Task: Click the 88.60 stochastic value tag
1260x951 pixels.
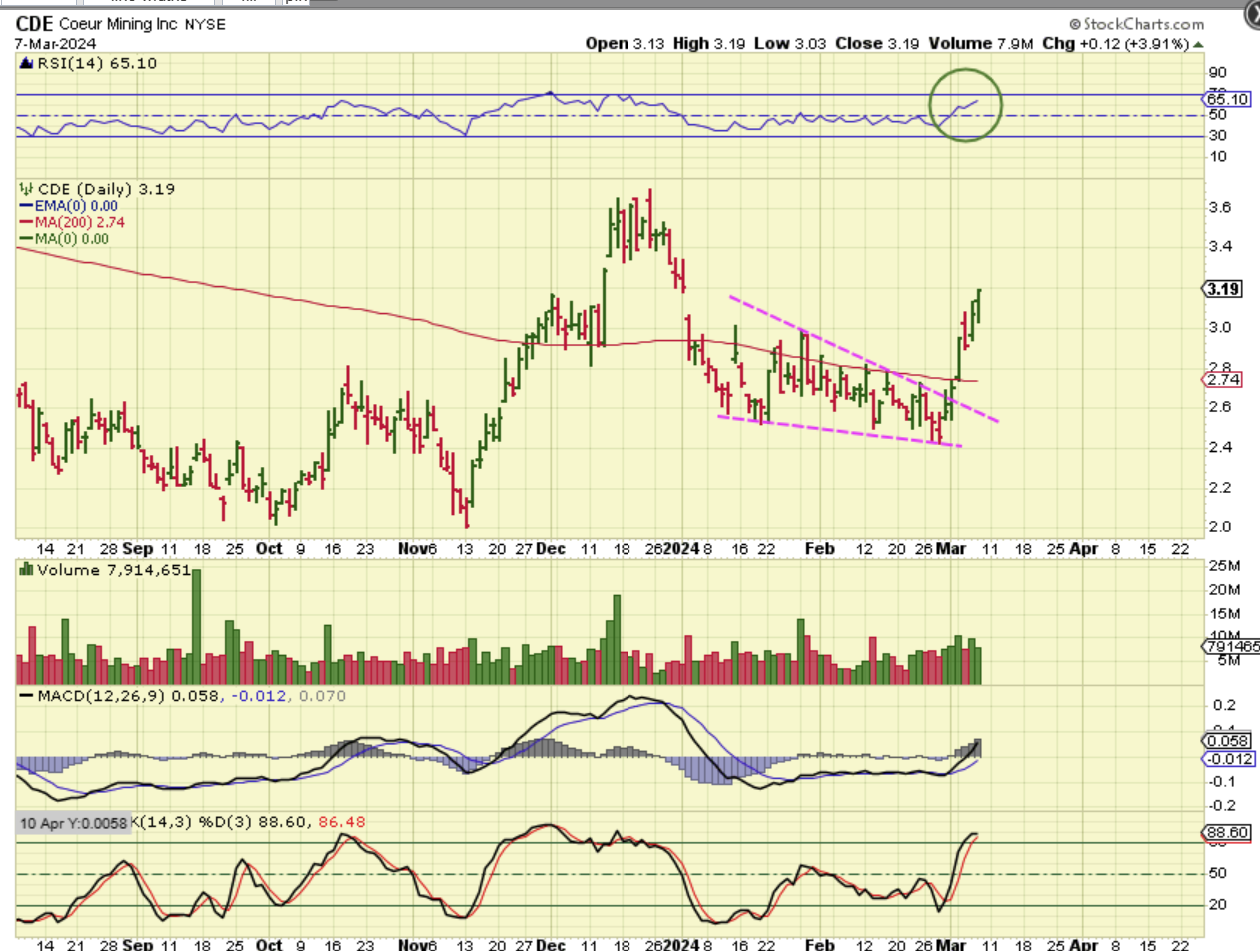Action: [x=1227, y=832]
